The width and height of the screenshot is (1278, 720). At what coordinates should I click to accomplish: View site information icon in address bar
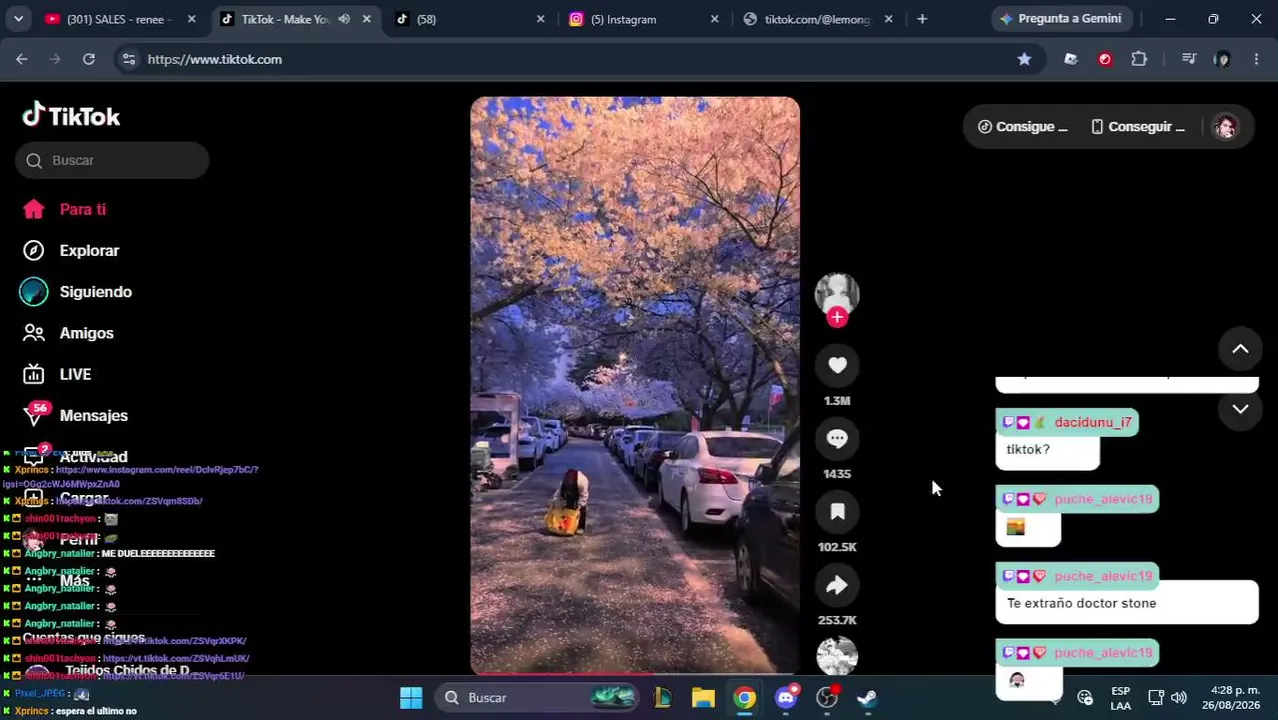(128, 59)
